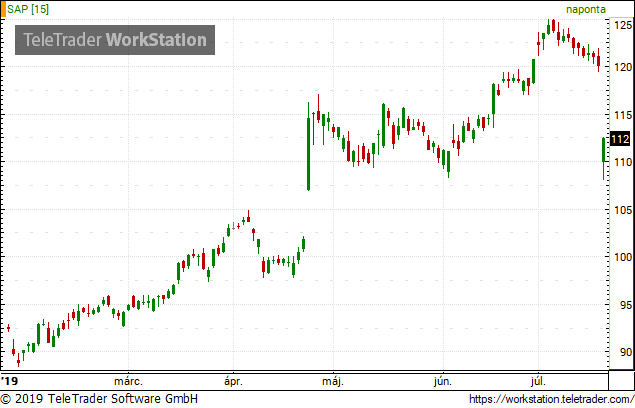The image size is (635, 408).
Task: Click the 100 price axis label
Action: 623,257
